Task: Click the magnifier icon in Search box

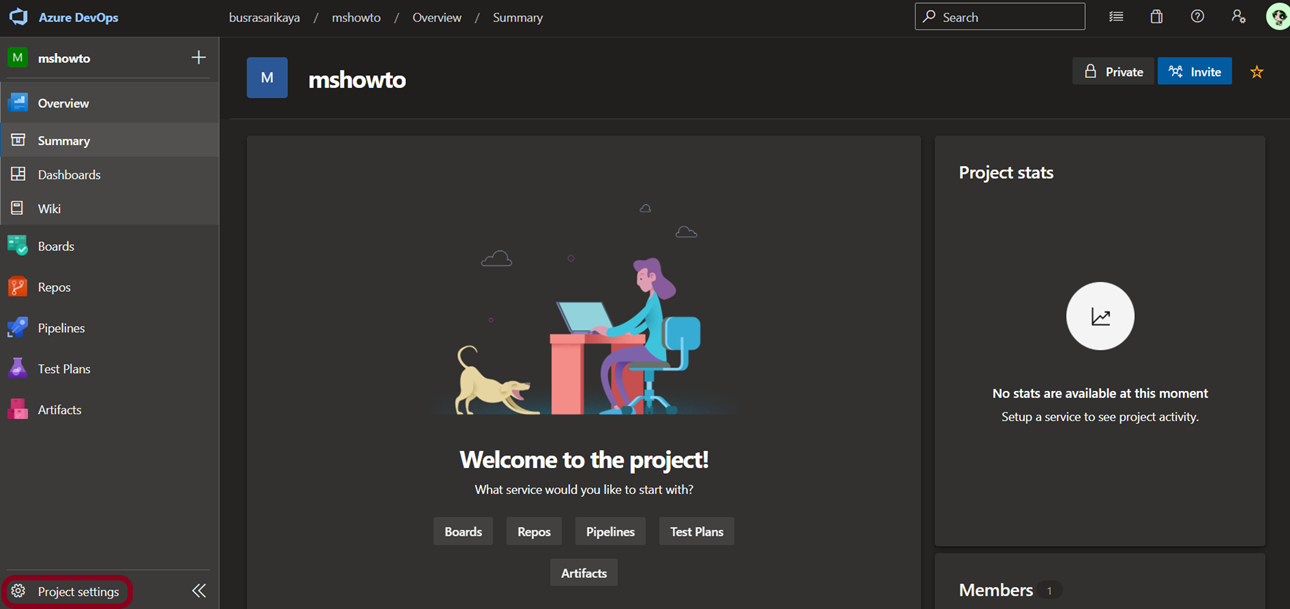Action: [x=930, y=17]
